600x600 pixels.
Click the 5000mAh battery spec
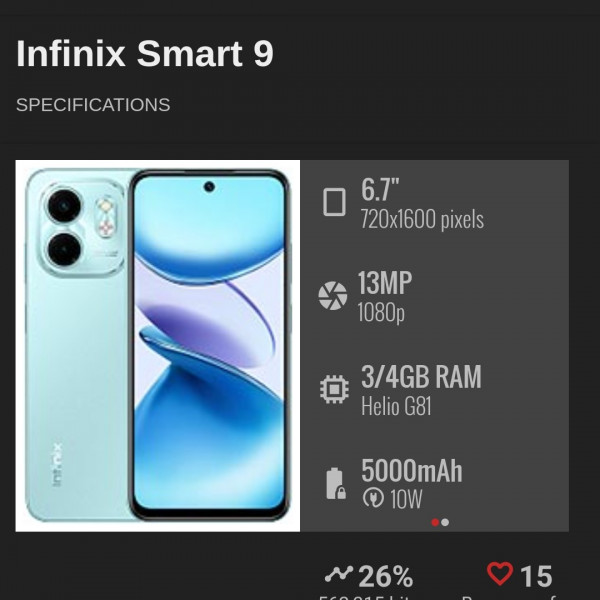(x=412, y=471)
